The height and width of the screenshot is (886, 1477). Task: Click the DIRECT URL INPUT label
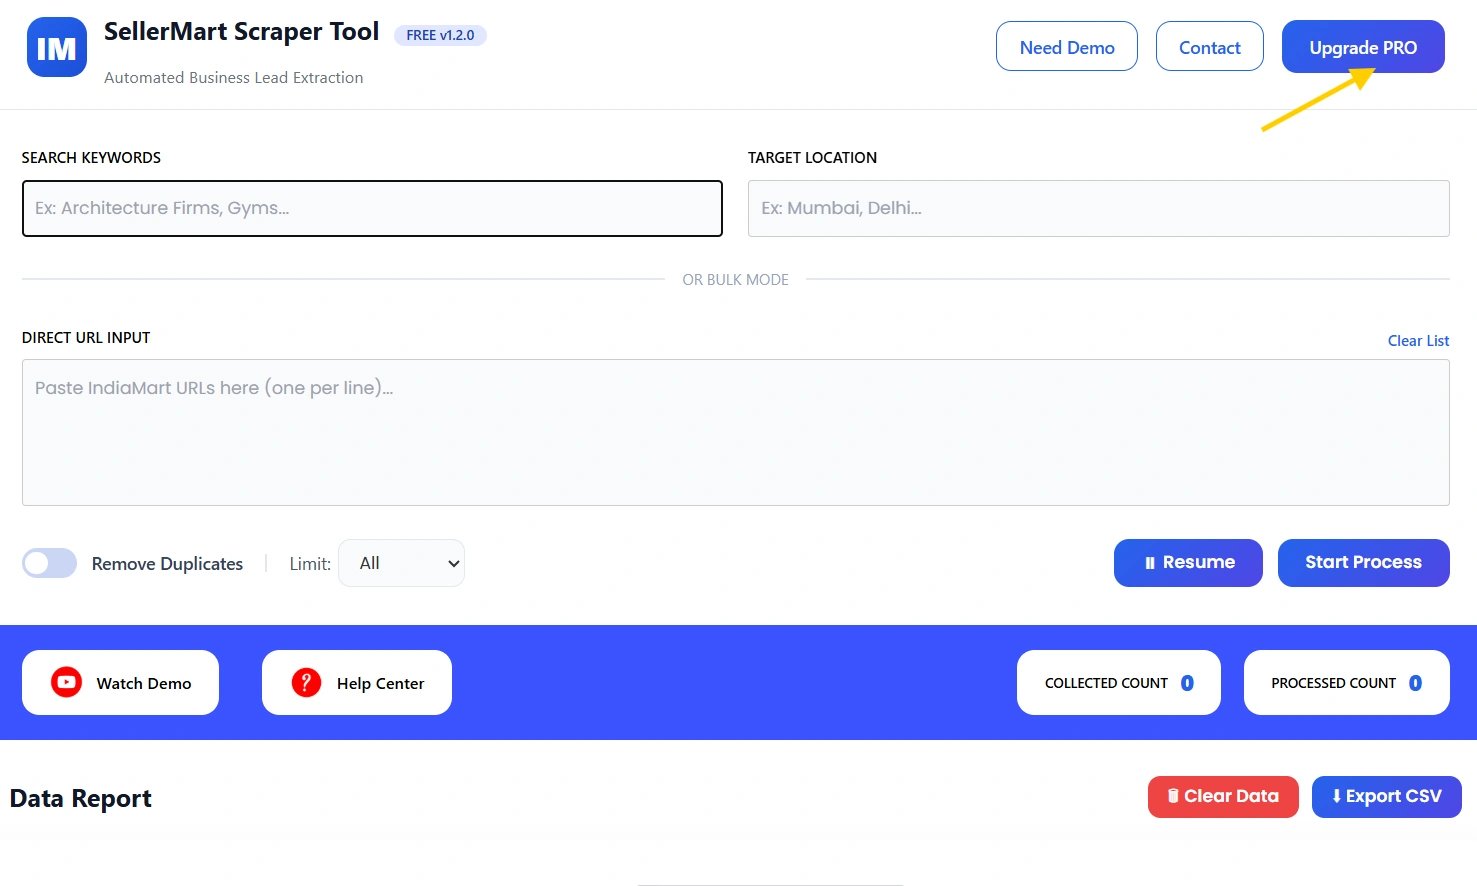[86, 338]
